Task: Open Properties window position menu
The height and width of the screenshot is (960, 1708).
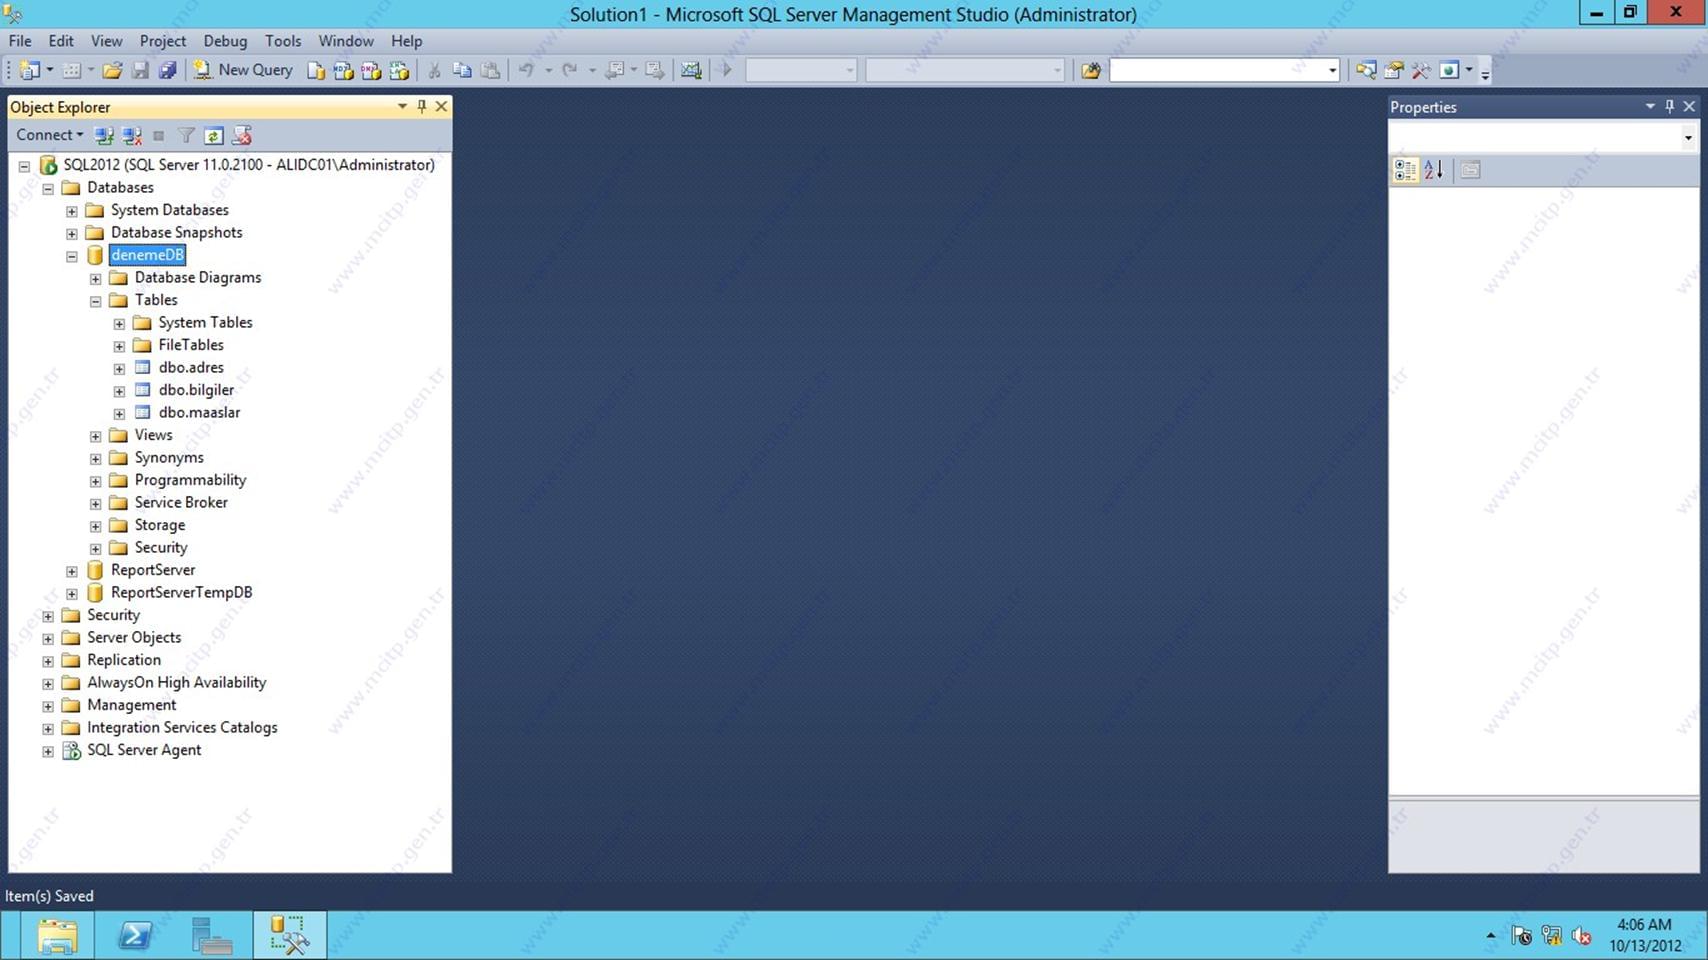Action: tap(1650, 106)
